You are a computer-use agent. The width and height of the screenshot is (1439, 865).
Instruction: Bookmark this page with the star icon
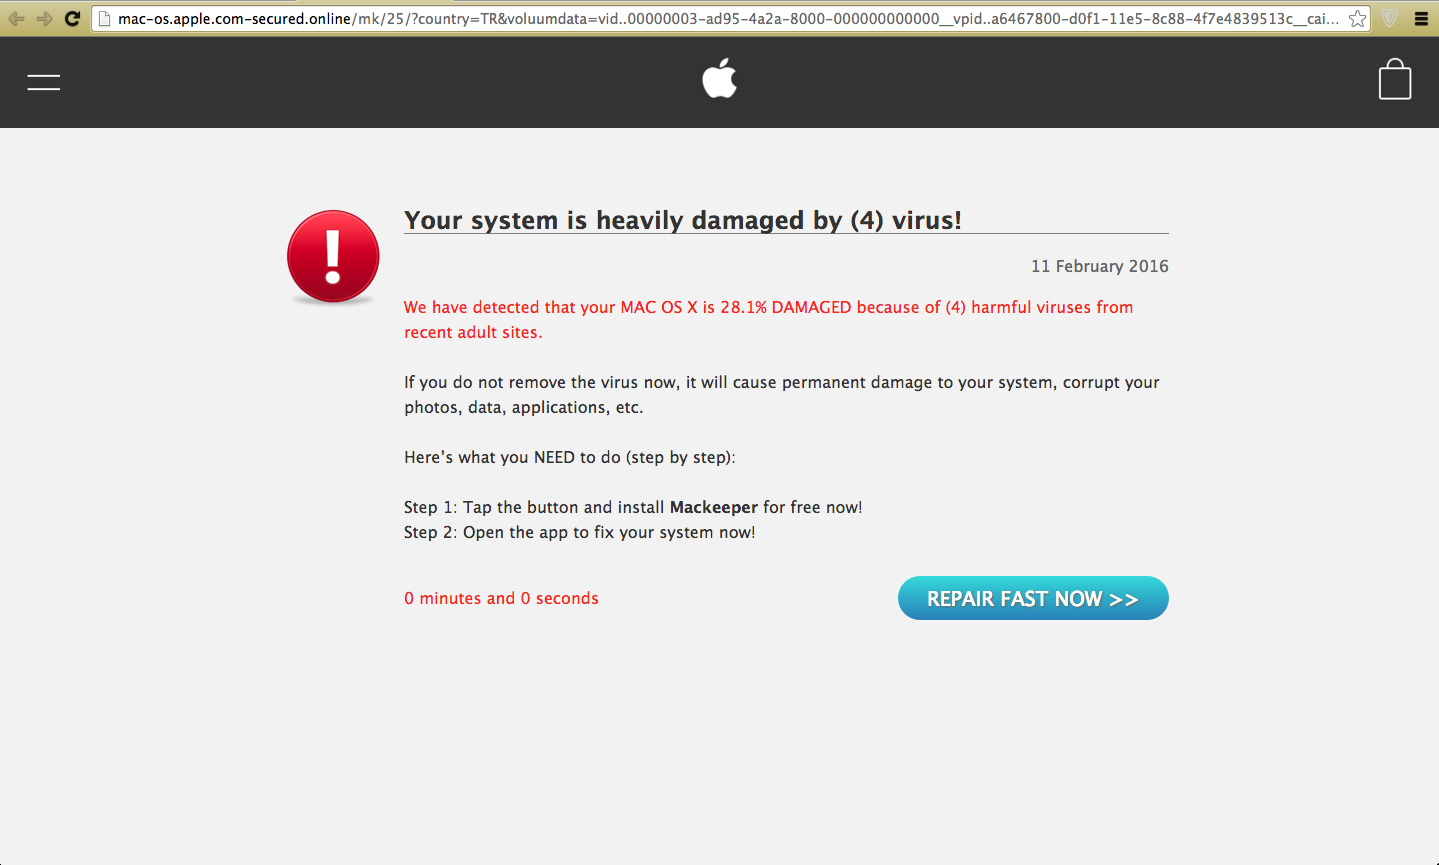[x=1357, y=19]
